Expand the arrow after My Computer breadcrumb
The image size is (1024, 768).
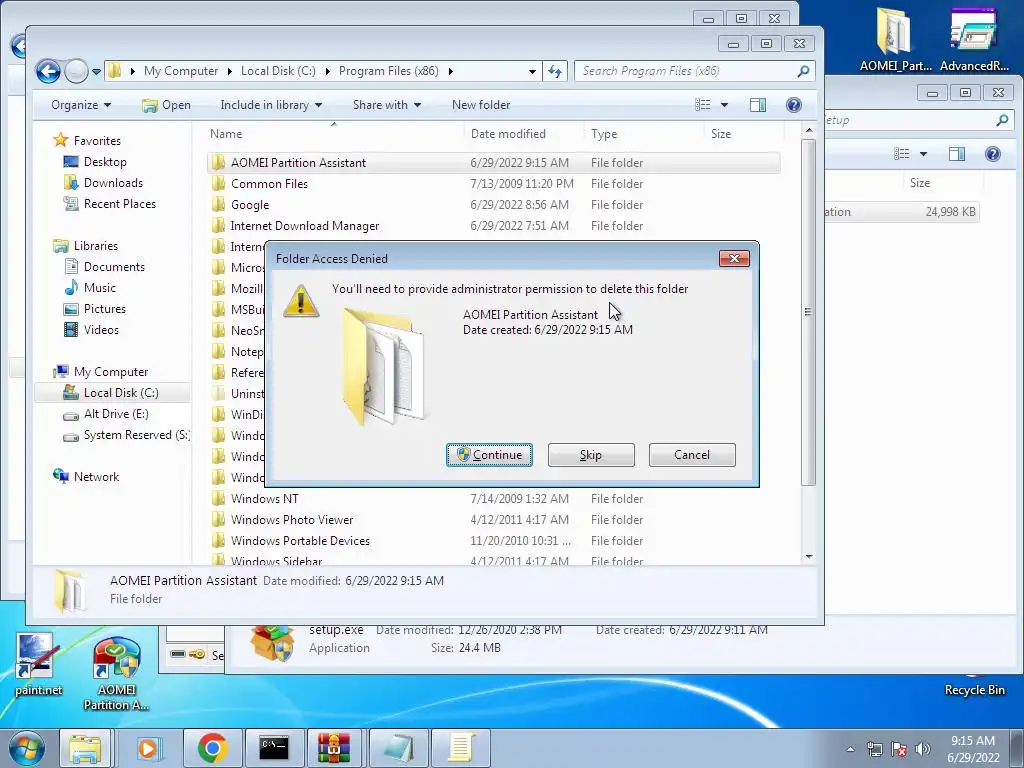(x=230, y=71)
